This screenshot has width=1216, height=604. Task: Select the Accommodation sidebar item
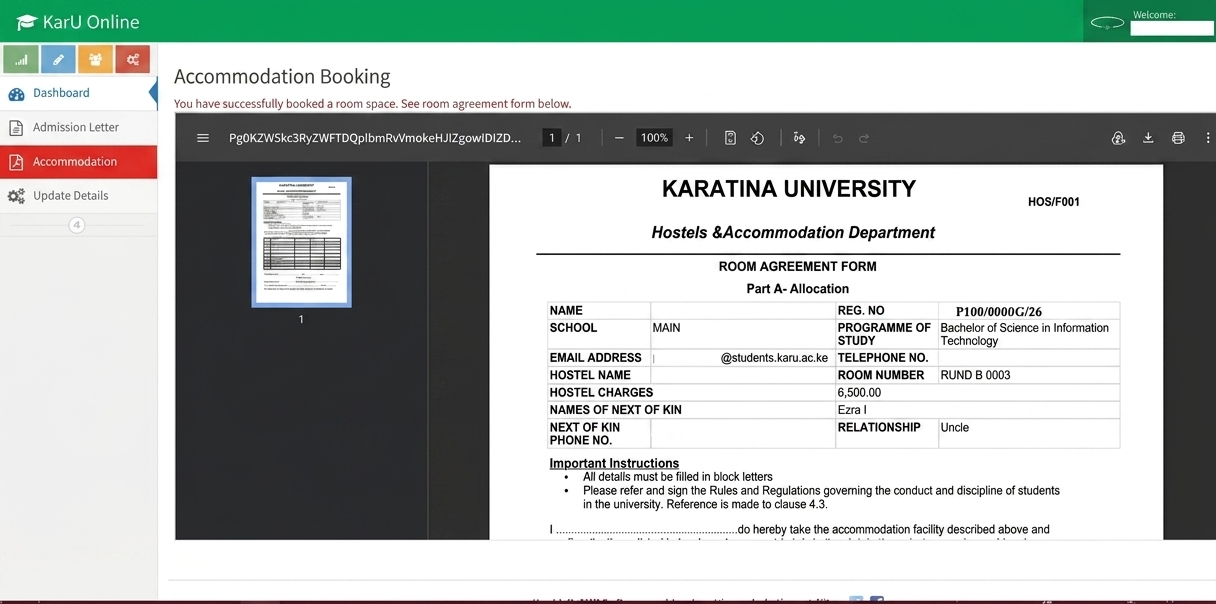tap(78, 161)
